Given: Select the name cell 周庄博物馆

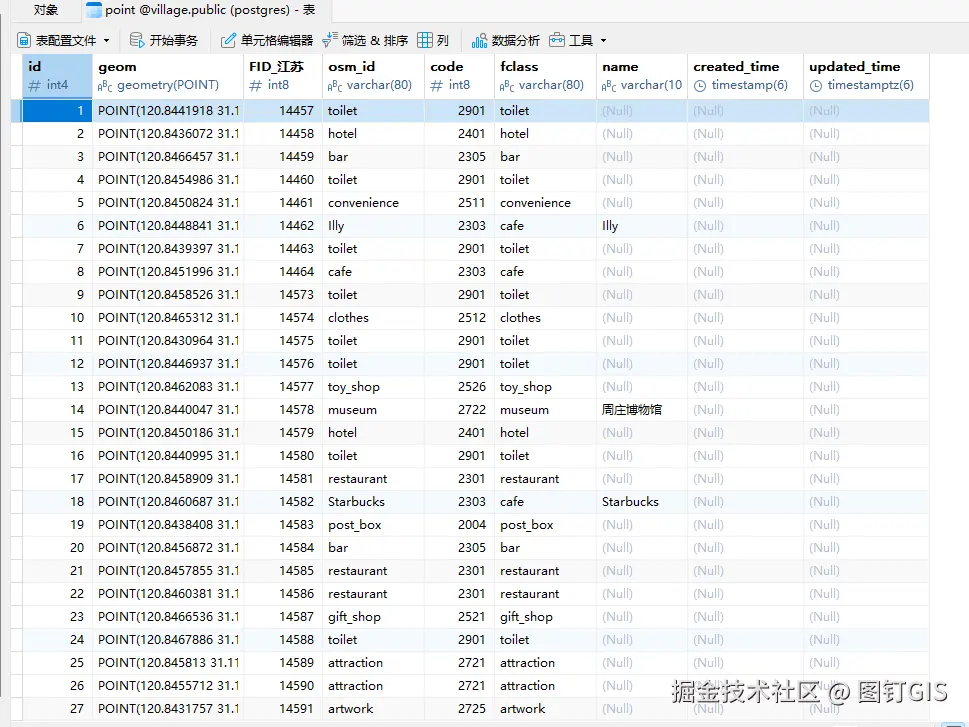Looking at the screenshot, I should tap(641, 410).
